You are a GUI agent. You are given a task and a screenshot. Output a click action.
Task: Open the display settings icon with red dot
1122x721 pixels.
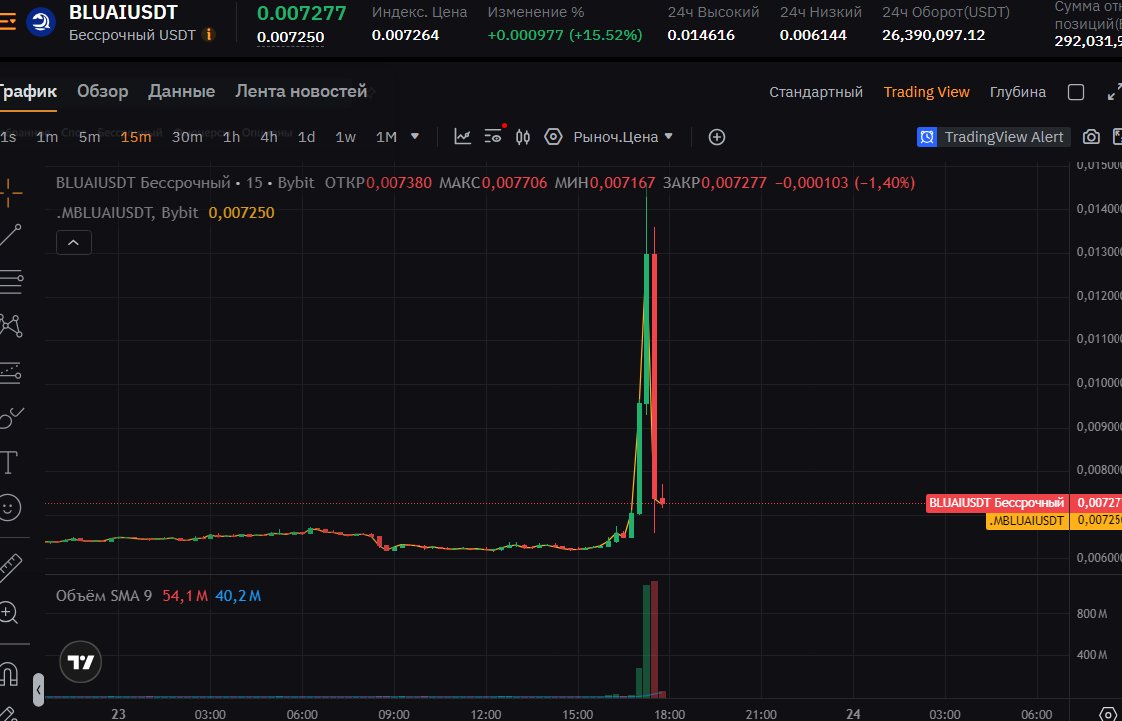point(494,136)
